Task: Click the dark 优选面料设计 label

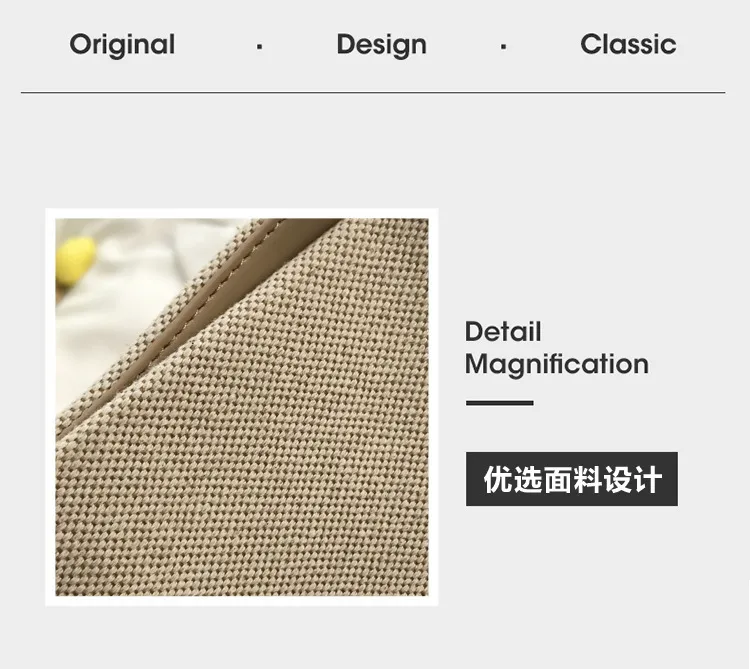Action: coord(572,479)
